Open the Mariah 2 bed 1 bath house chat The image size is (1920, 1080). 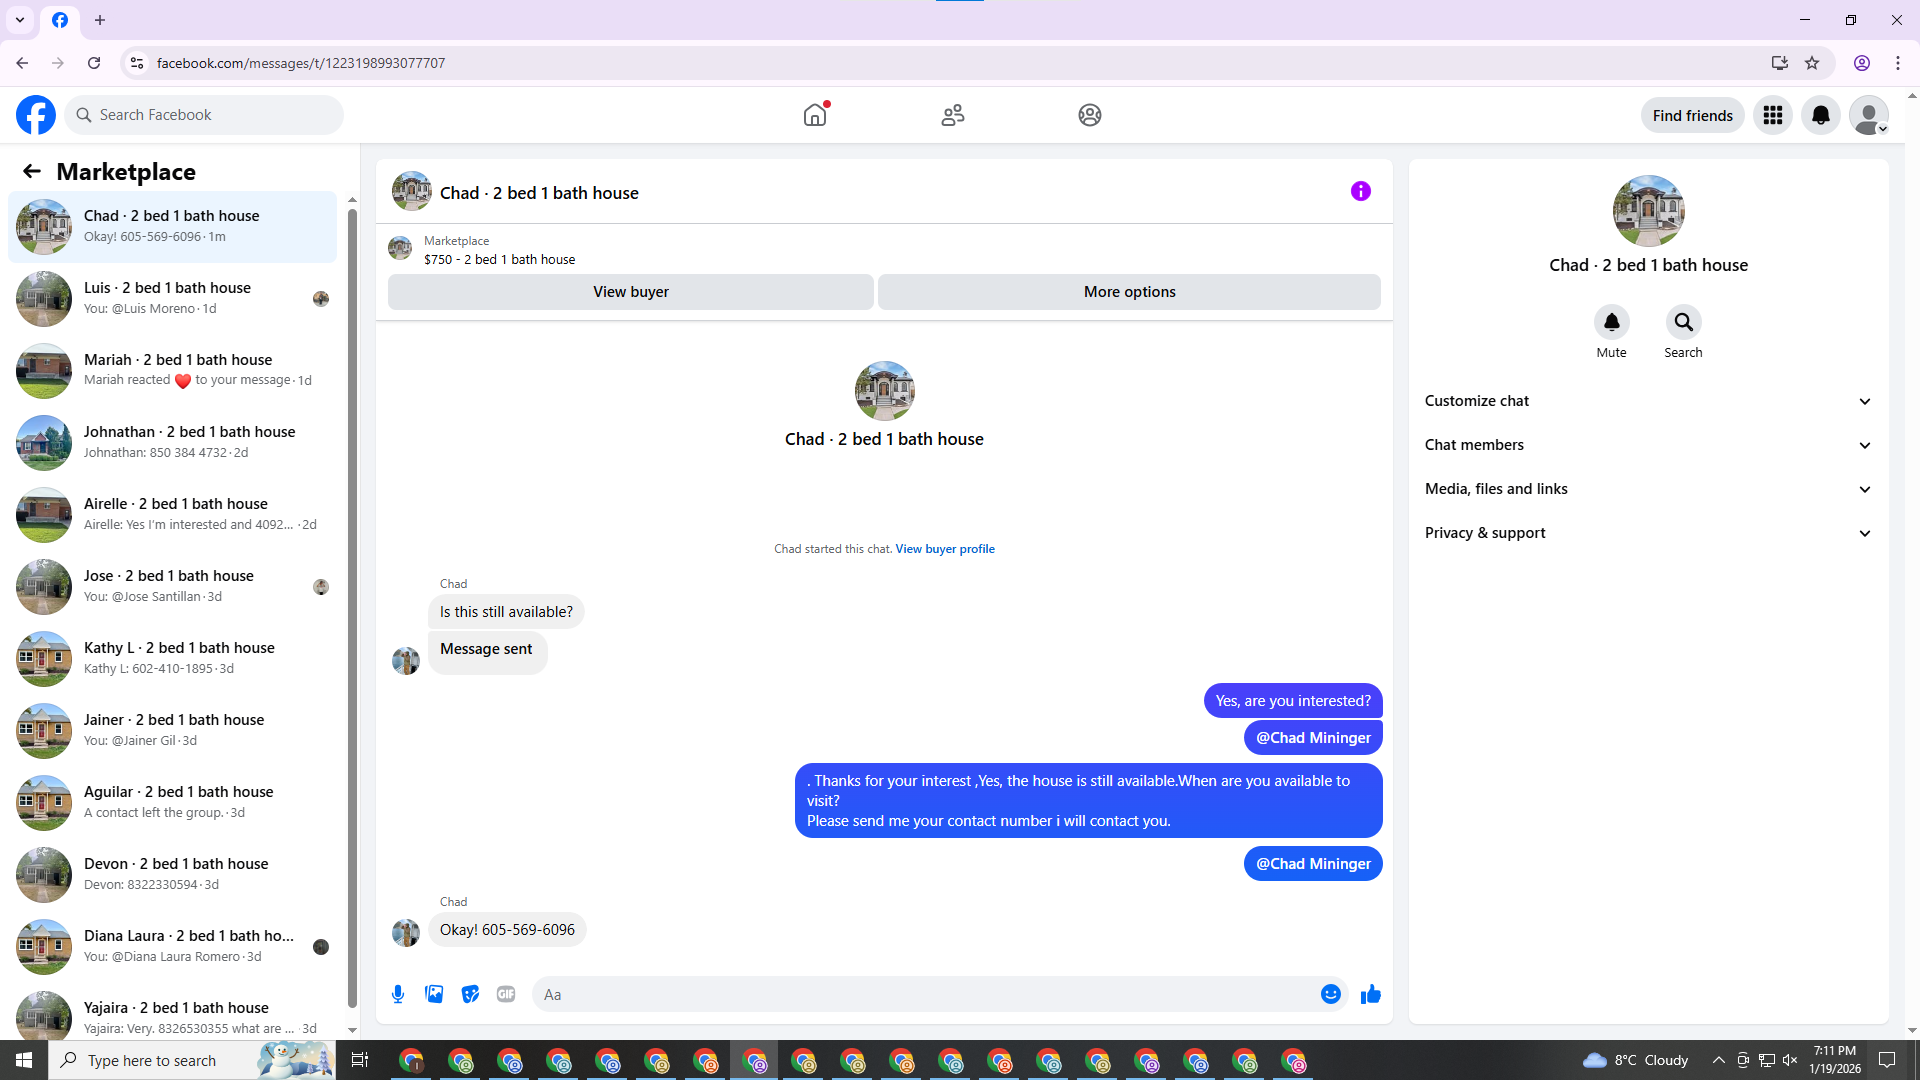[172, 370]
